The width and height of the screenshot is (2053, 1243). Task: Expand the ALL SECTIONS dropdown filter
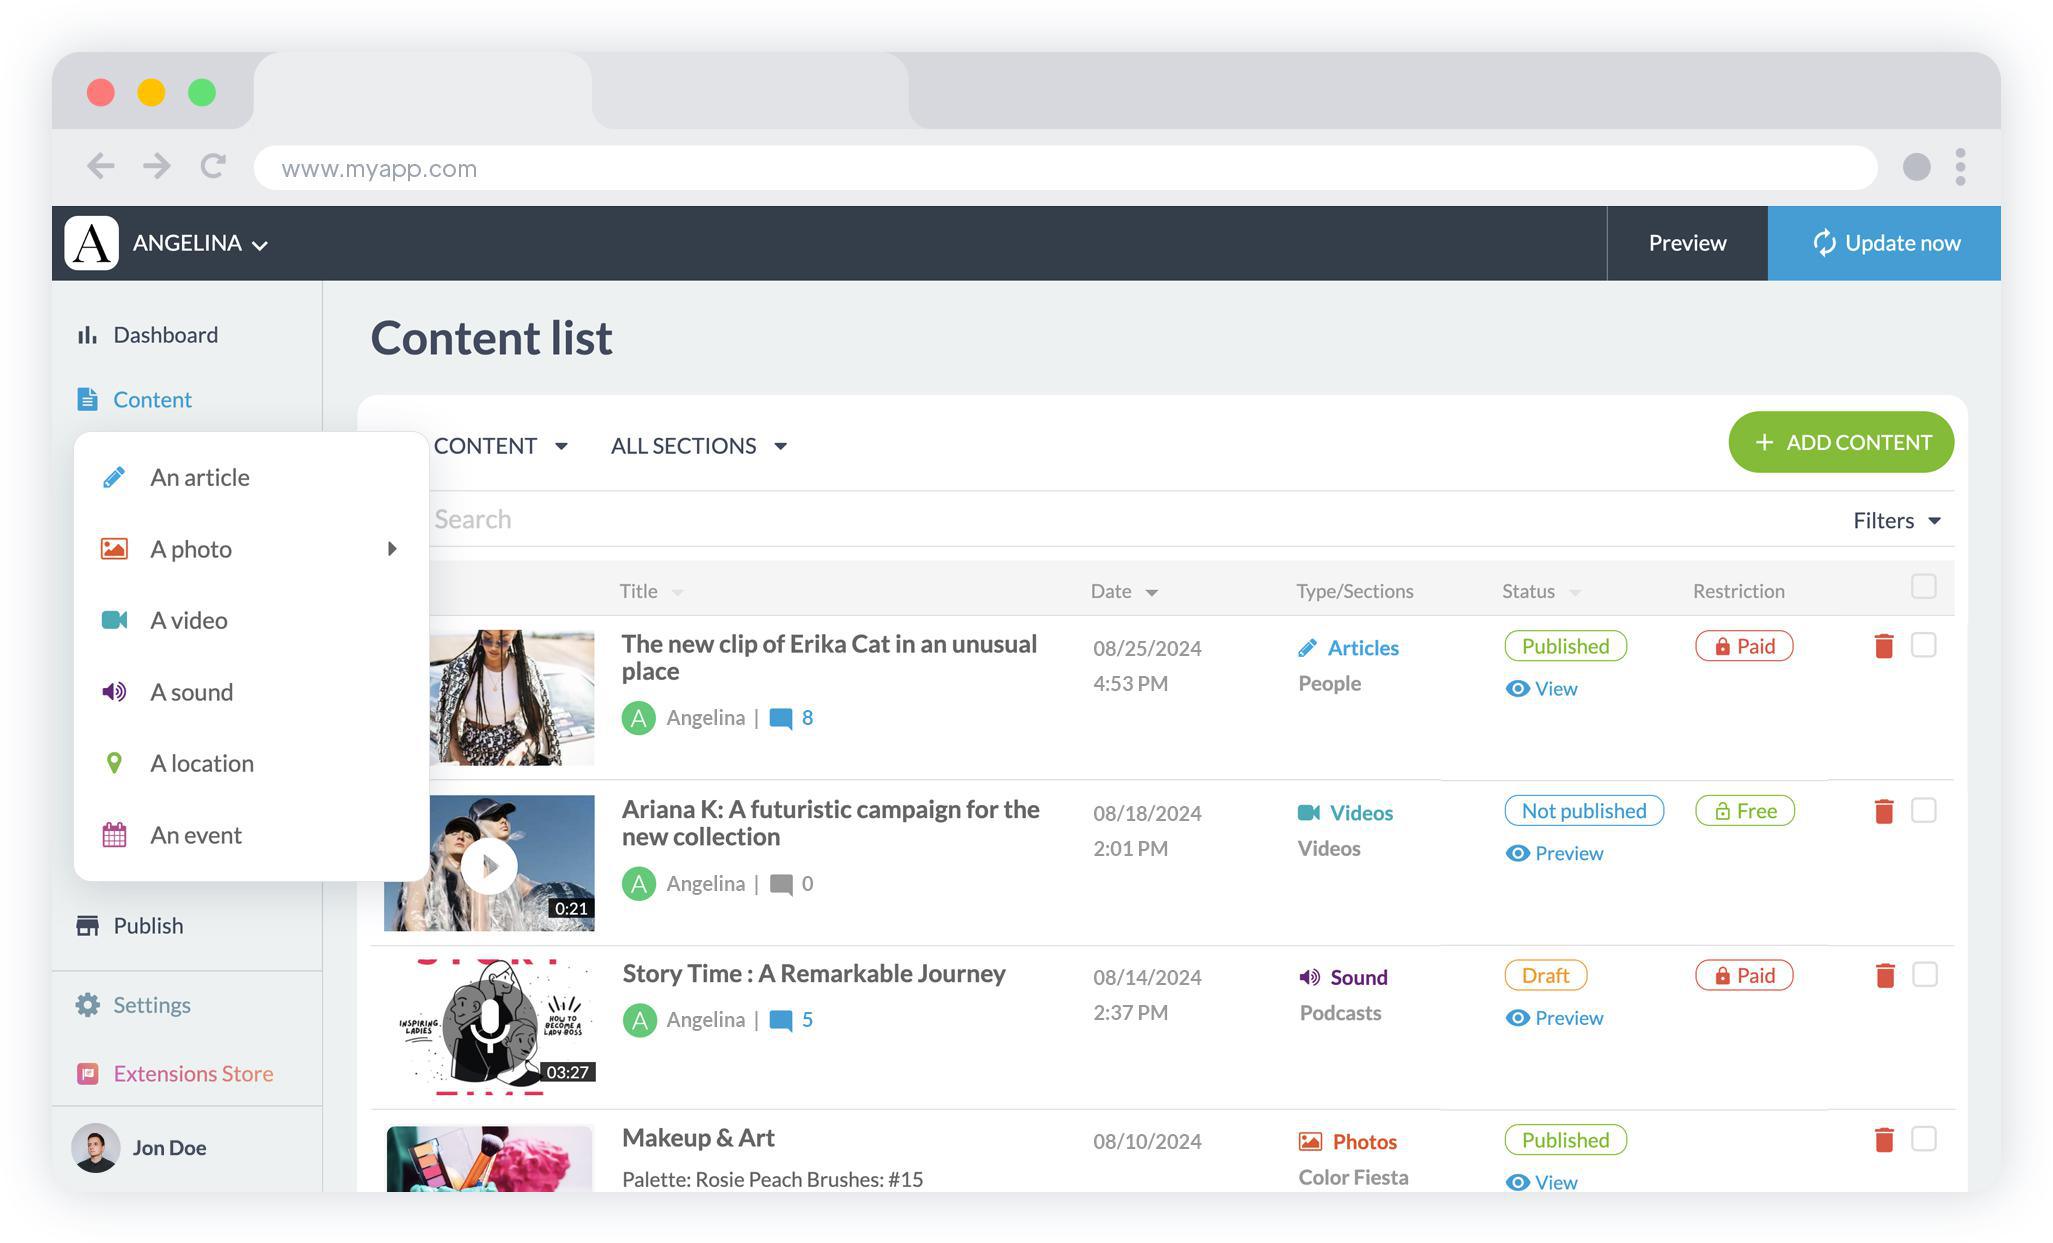point(699,446)
